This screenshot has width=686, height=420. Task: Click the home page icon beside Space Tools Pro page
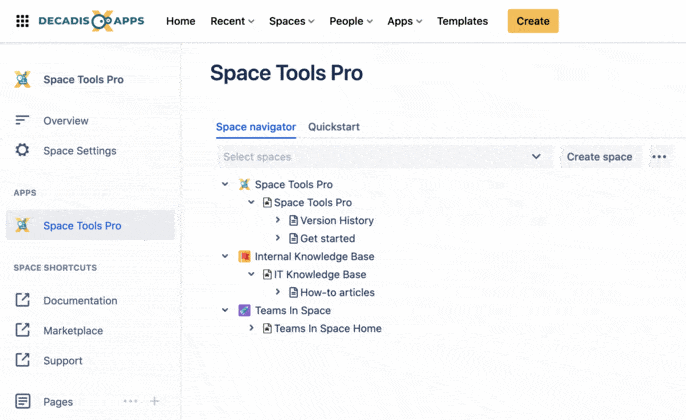point(267,203)
